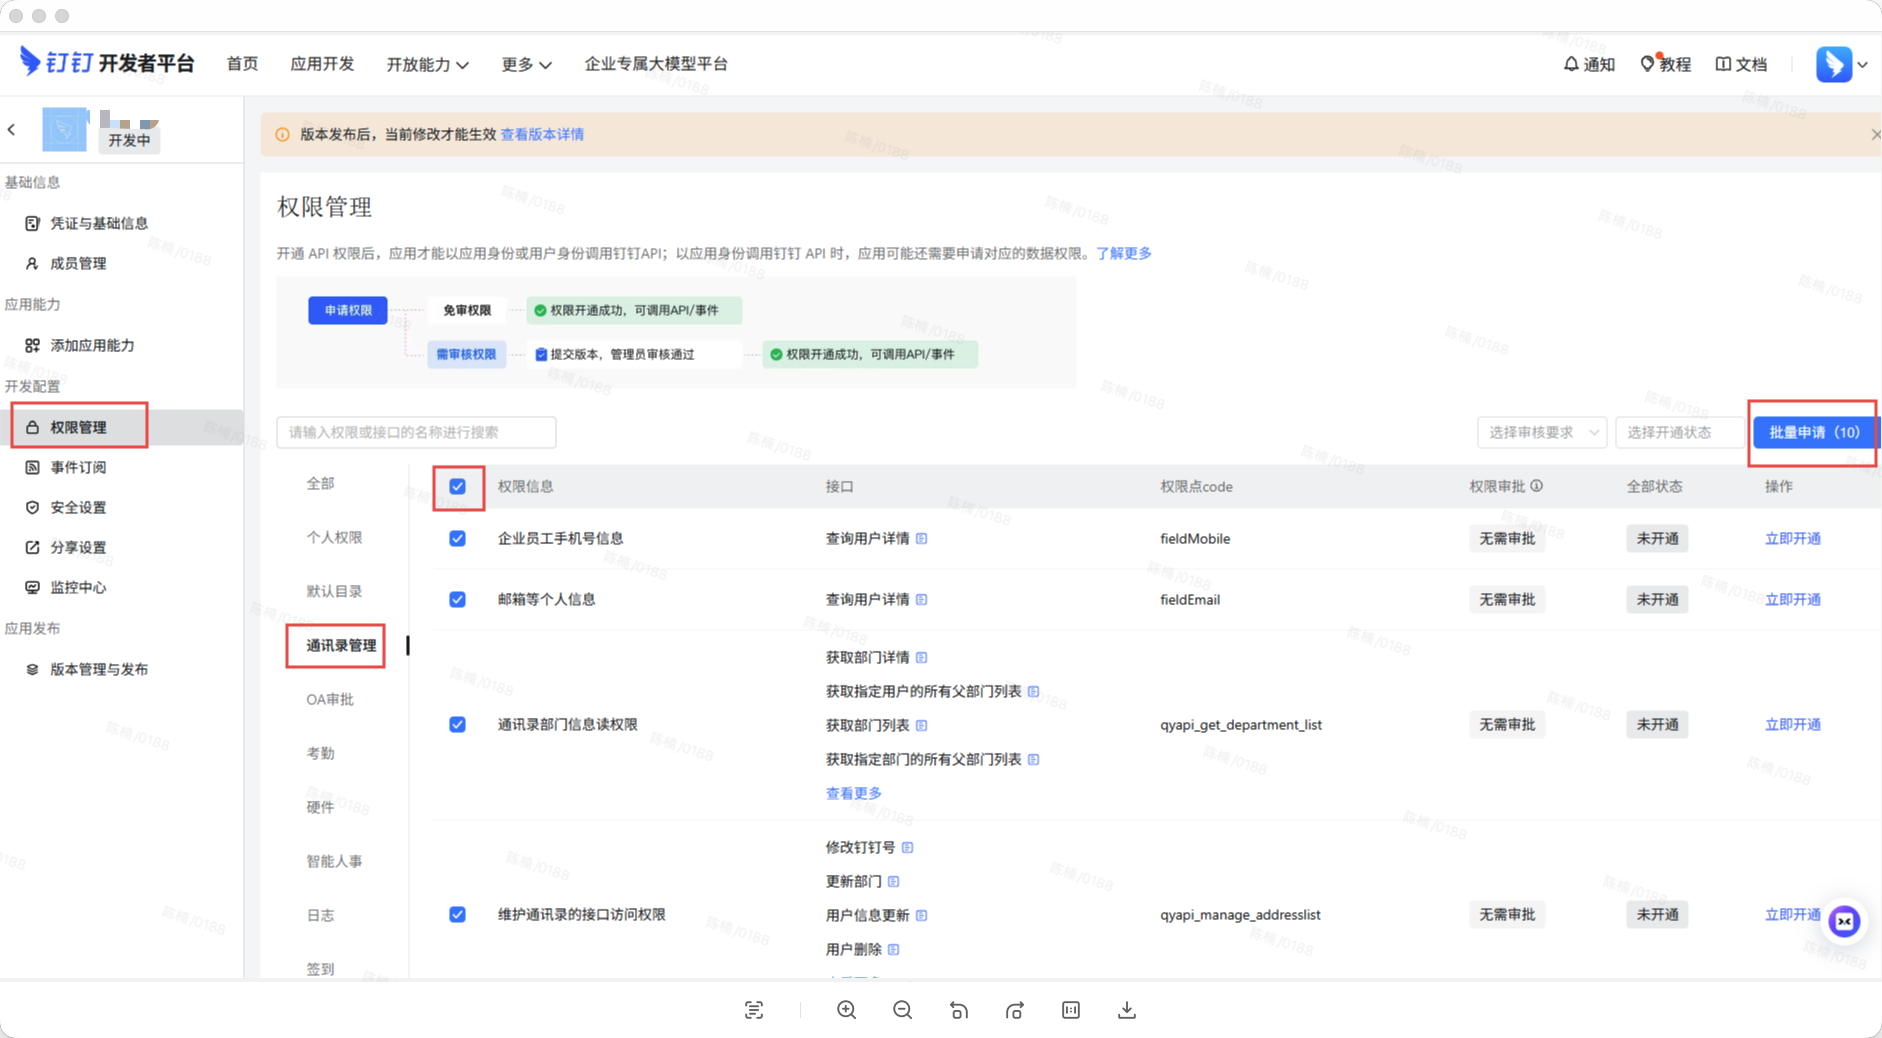Select 事件订阅 in the sidebar
This screenshot has height=1038, width=1882.
(78, 467)
